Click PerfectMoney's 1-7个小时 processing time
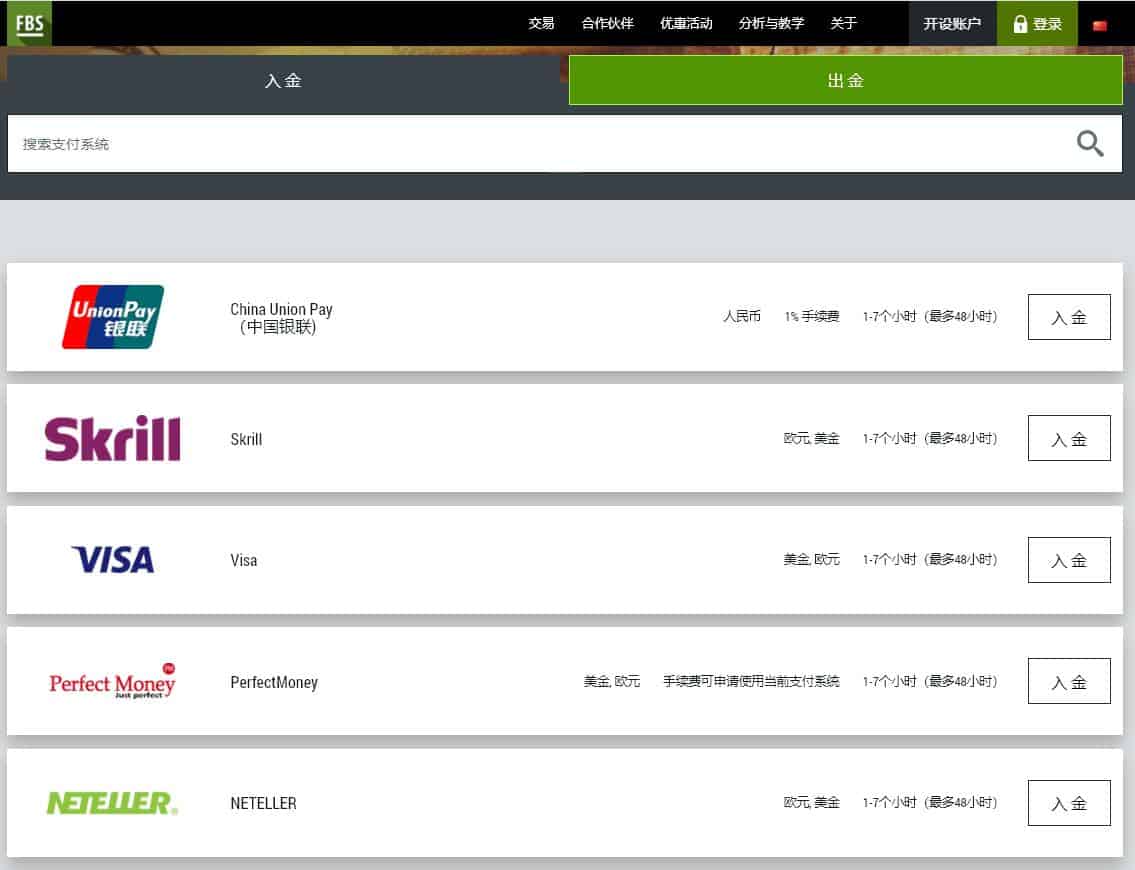This screenshot has width=1135, height=870. coord(930,681)
